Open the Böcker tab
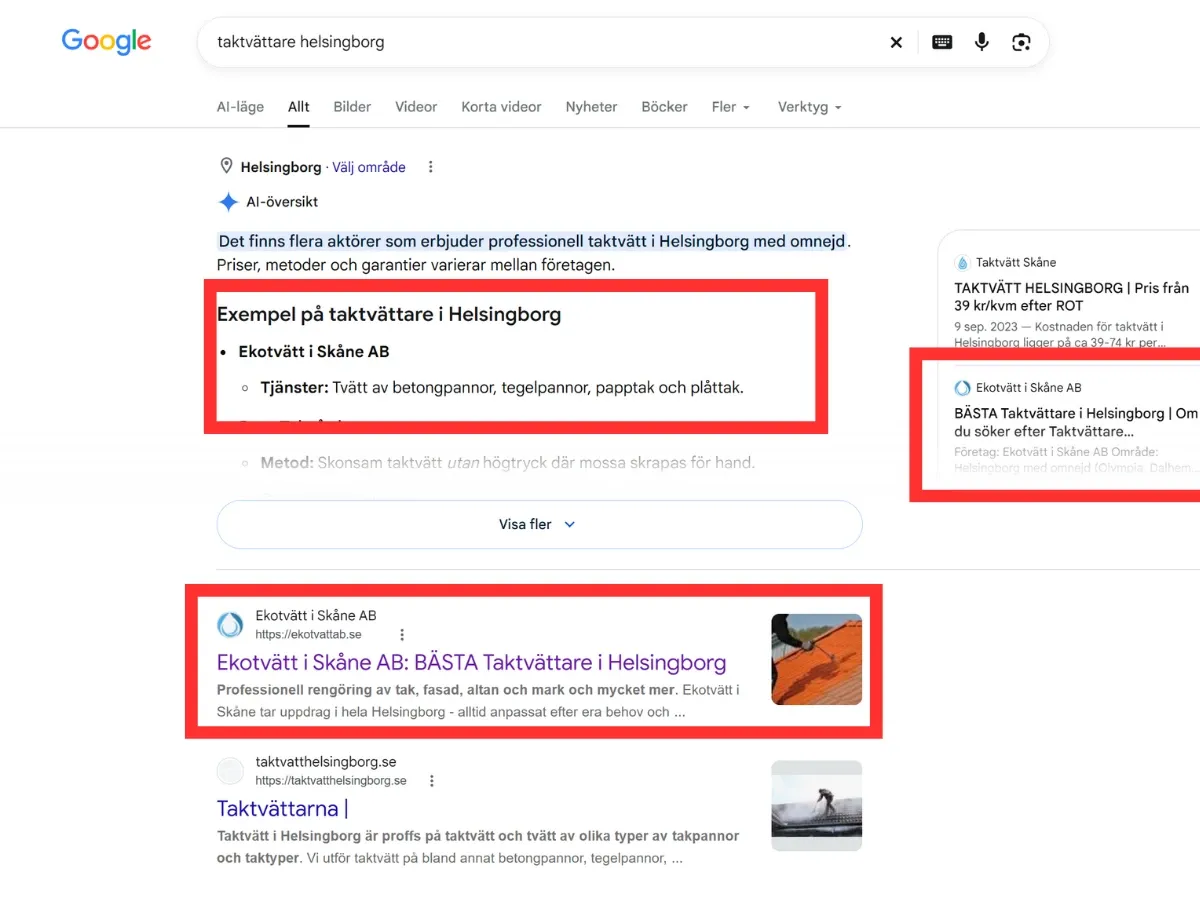The height and width of the screenshot is (900, 1200). [x=665, y=107]
